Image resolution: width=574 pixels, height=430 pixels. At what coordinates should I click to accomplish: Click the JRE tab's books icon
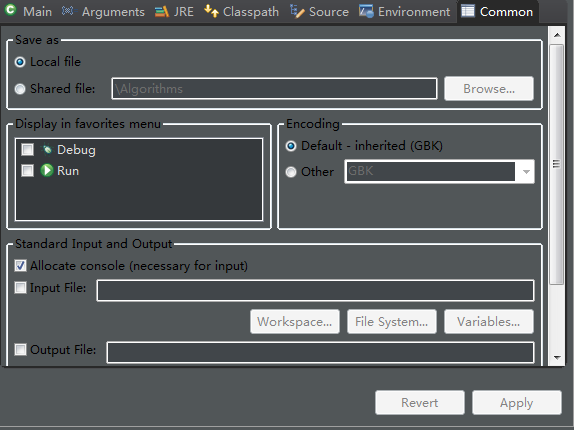click(162, 12)
